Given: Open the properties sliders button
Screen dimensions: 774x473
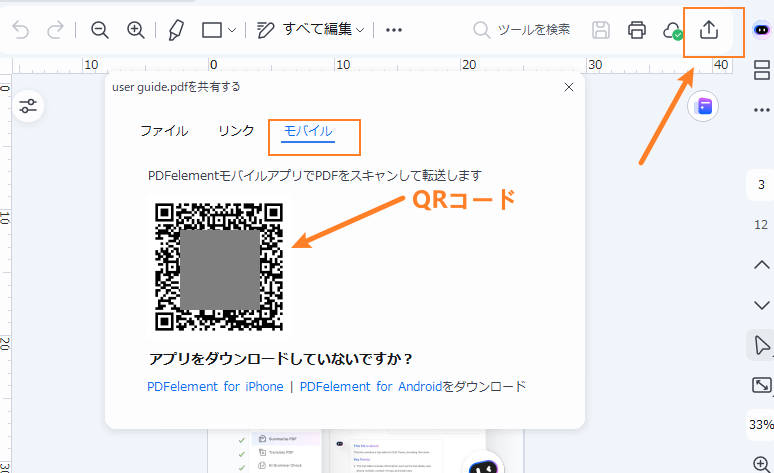Looking at the screenshot, I should (28, 106).
